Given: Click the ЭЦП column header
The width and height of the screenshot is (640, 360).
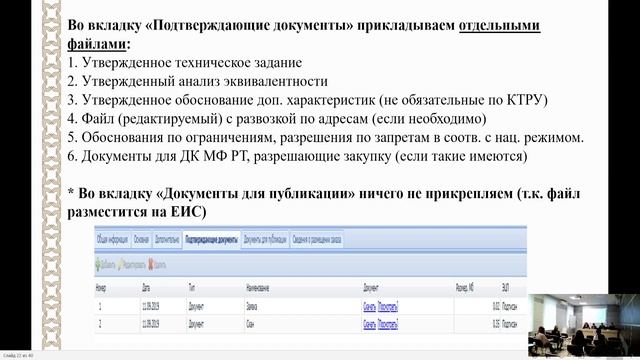Looking at the screenshot, I should coord(505,288).
